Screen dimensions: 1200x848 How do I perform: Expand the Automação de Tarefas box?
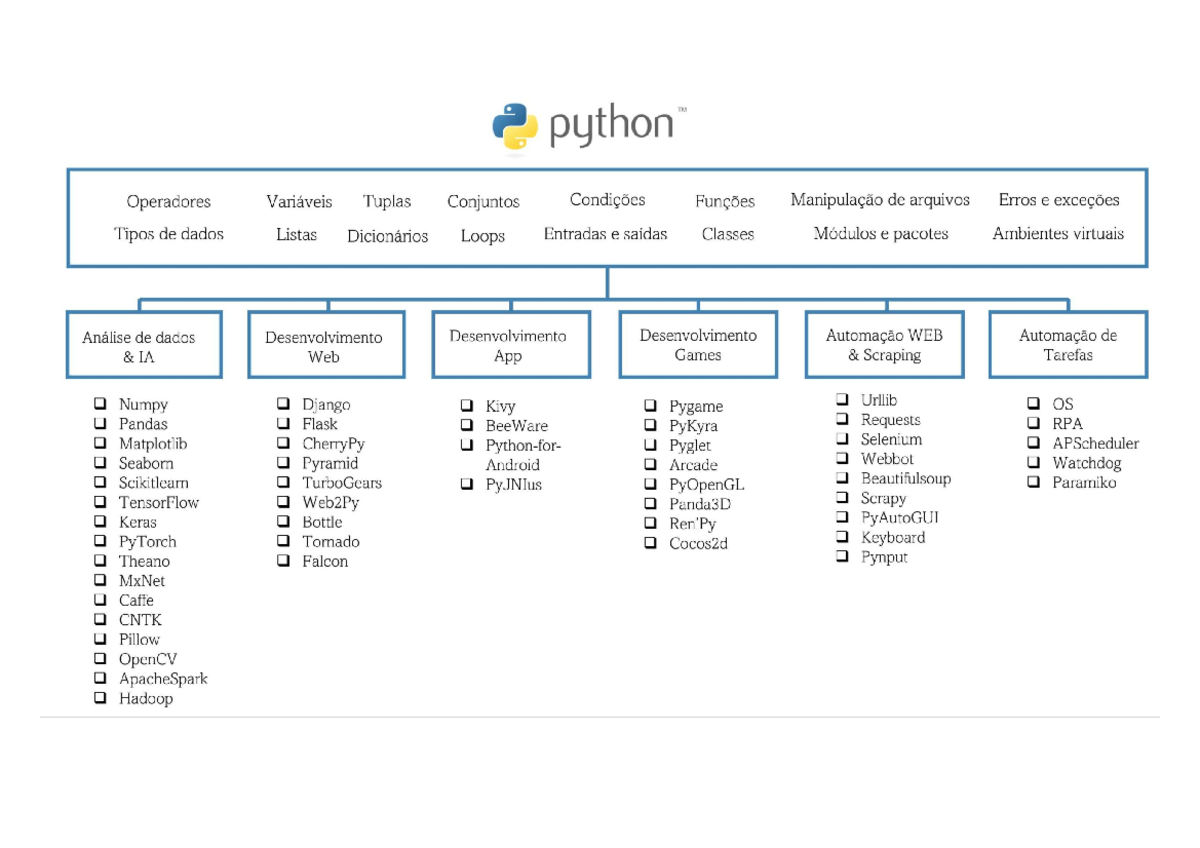pyautogui.click(x=1067, y=344)
